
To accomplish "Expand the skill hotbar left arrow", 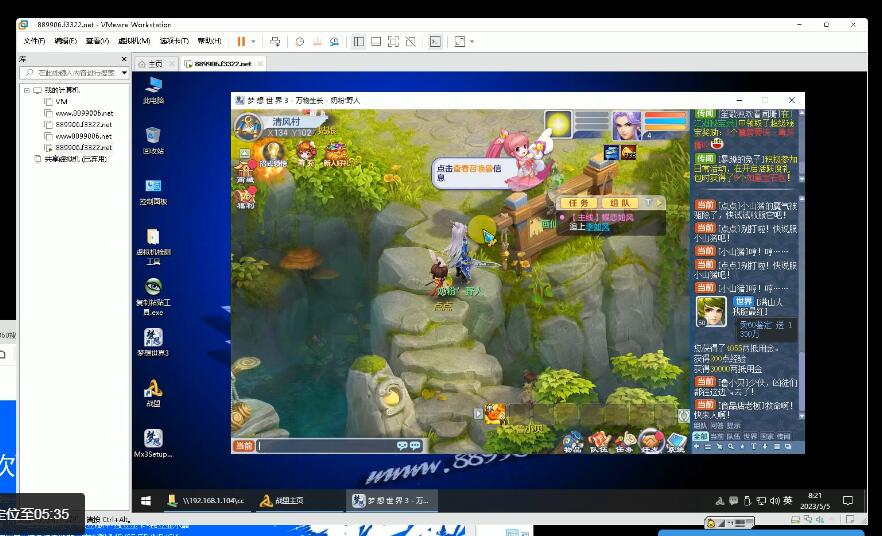I will (x=478, y=414).
